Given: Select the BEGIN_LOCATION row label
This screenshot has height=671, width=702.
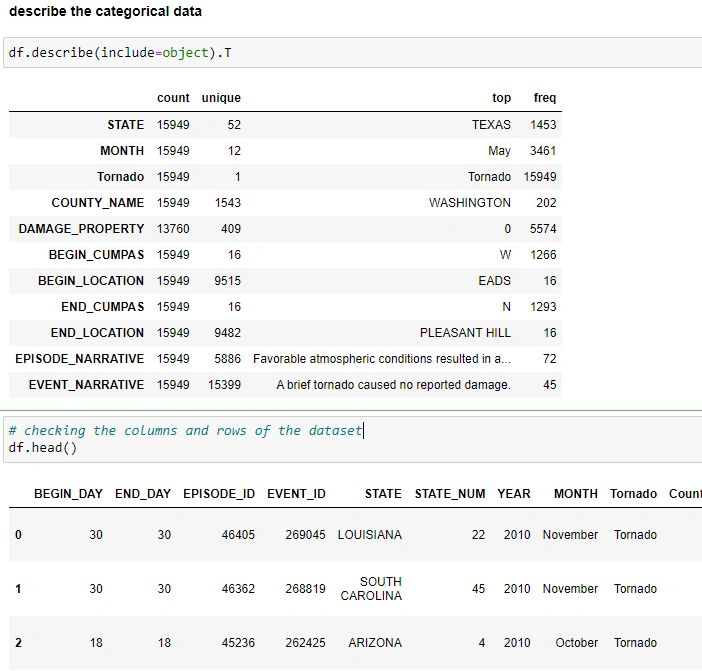Looking at the screenshot, I should click(91, 281).
